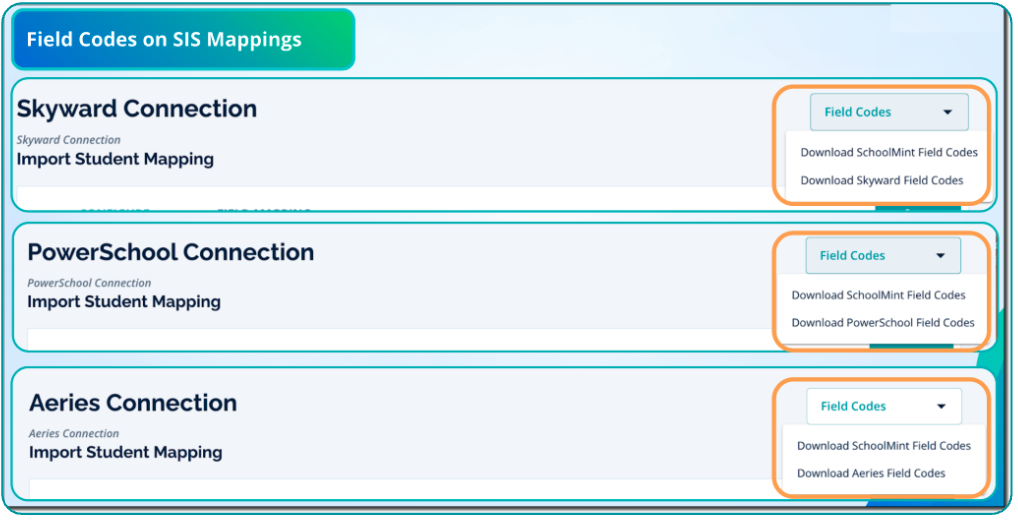Click the italic Aeries Connection breadcrumb
Image resolution: width=1018 pixels, height=521 pixels.
coord(74,434)
